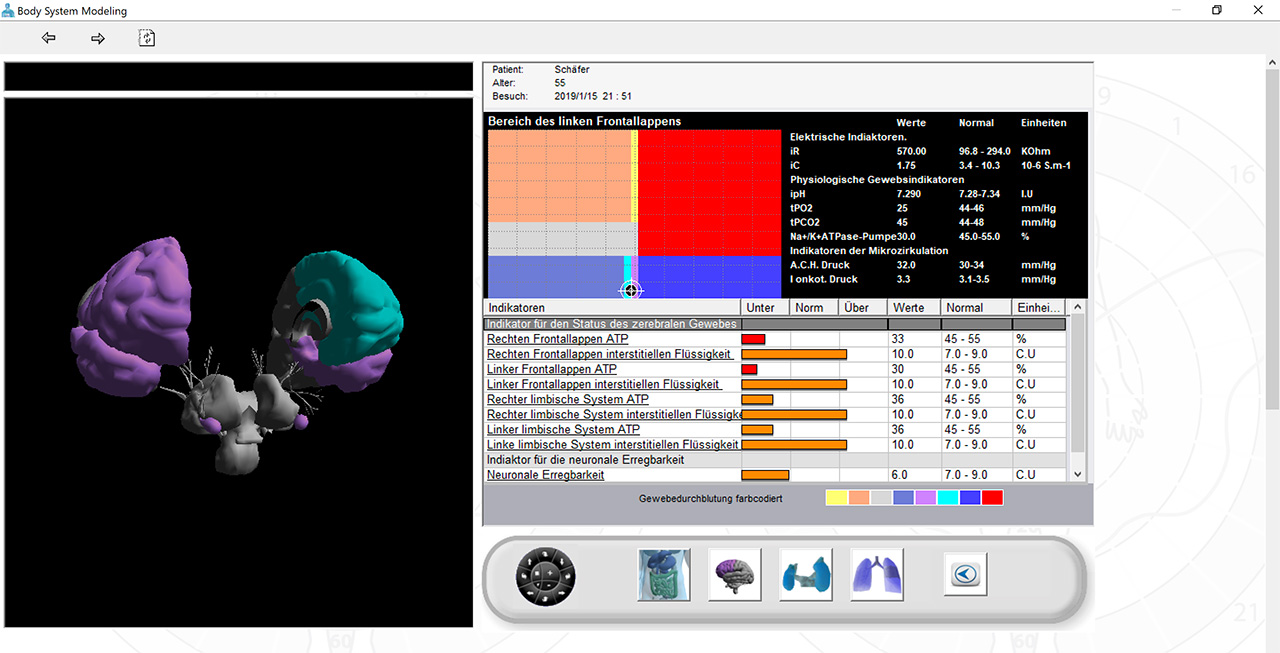This screenshot has height=653, width=1280.
Task: Open Rechten Frontallappen ATP link
Action: pos(557,340)
